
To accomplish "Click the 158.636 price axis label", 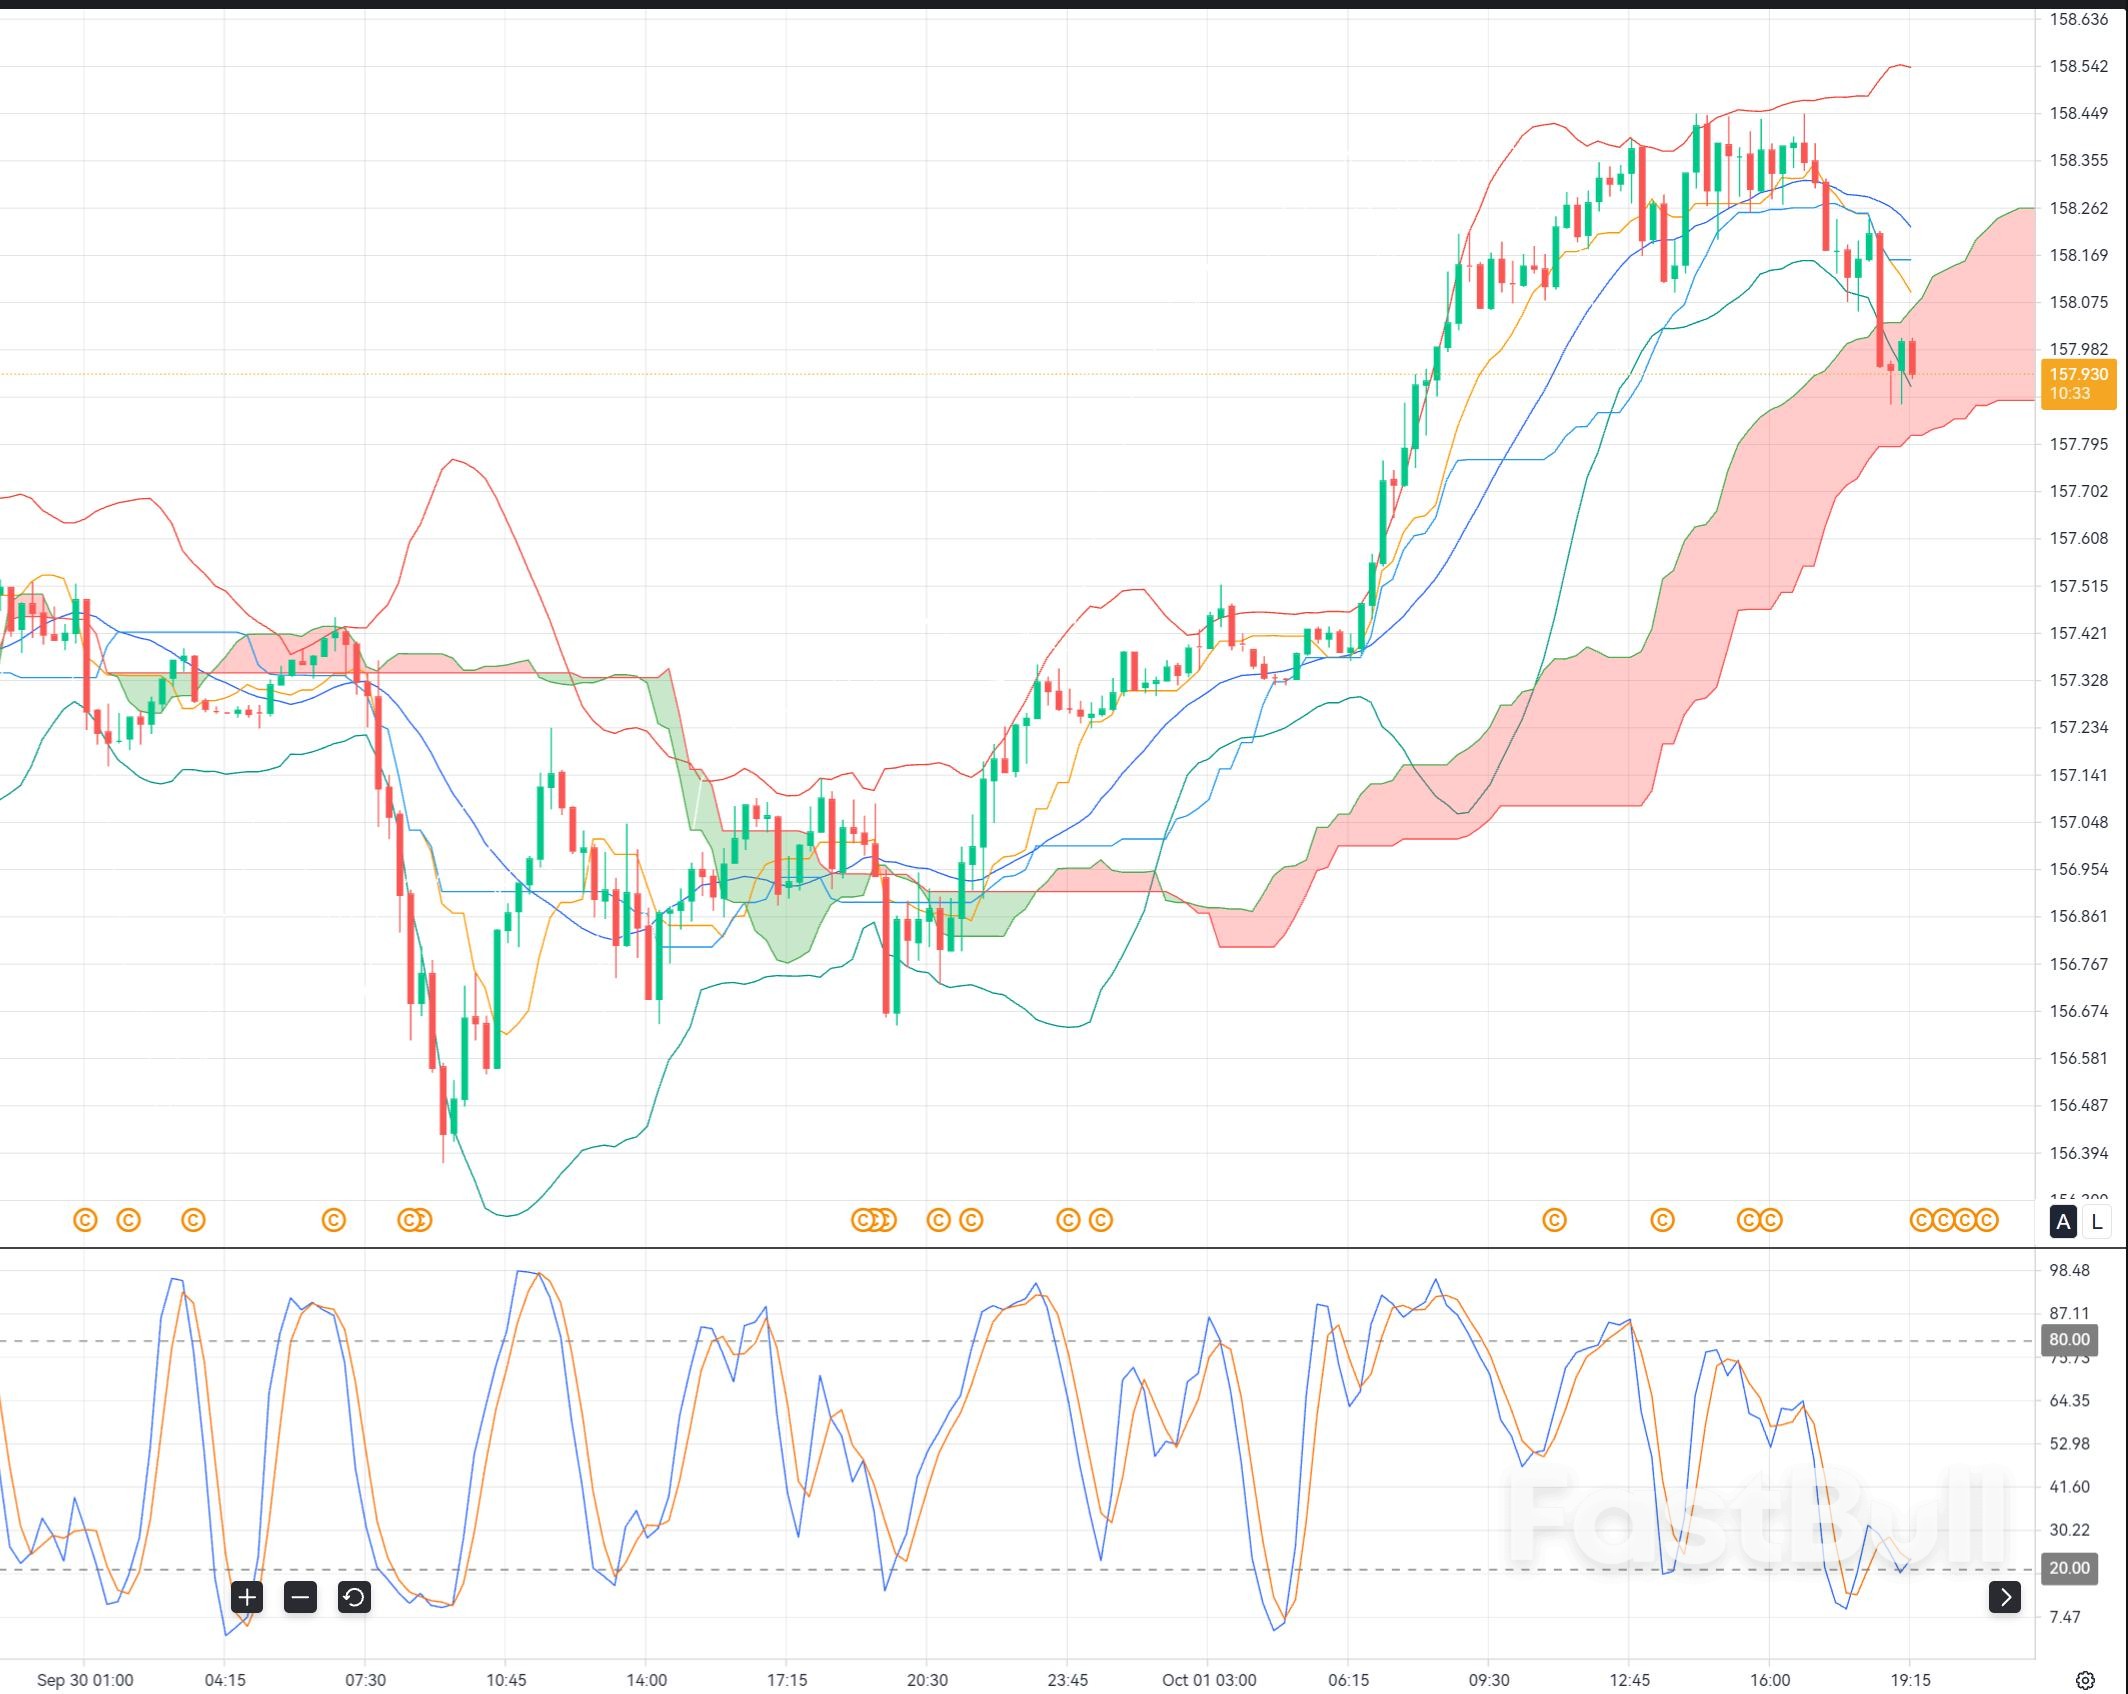I will pos(2078,19).
